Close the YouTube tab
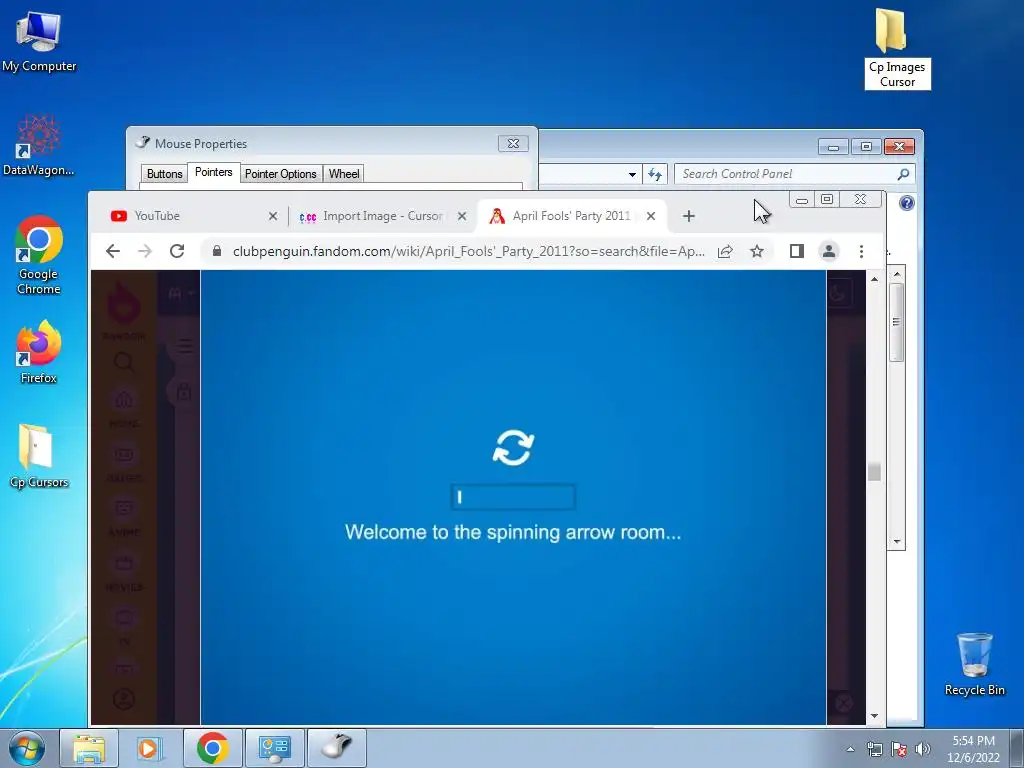 click(273, 216)
